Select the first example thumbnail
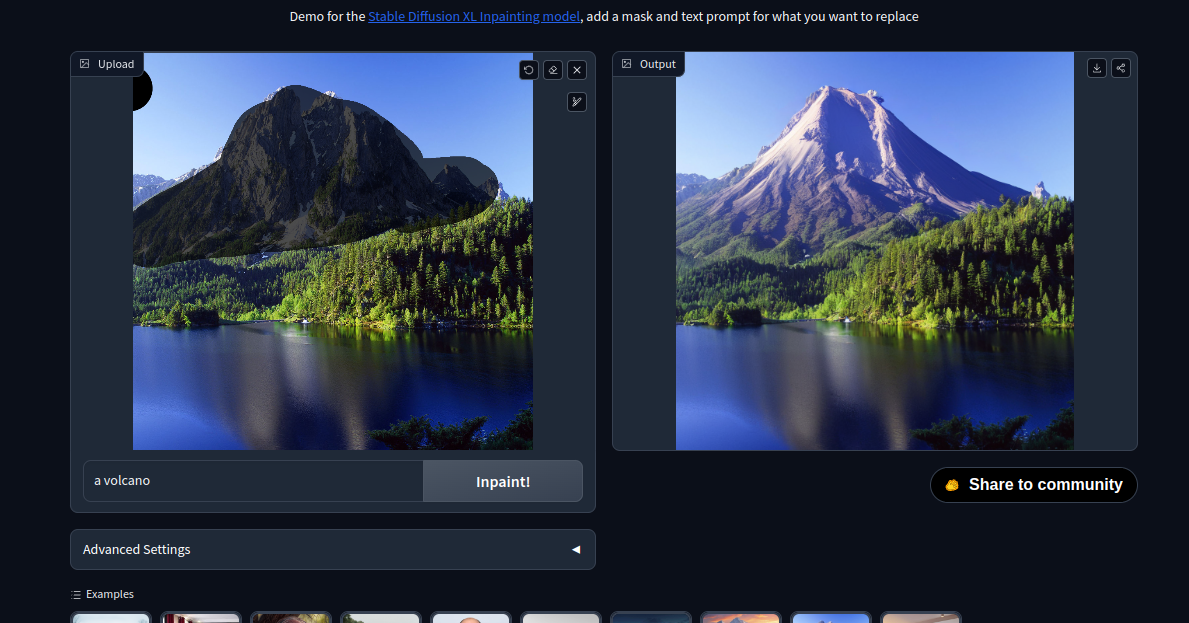Viewport: 1189px width, 623px height. point(111,617)
